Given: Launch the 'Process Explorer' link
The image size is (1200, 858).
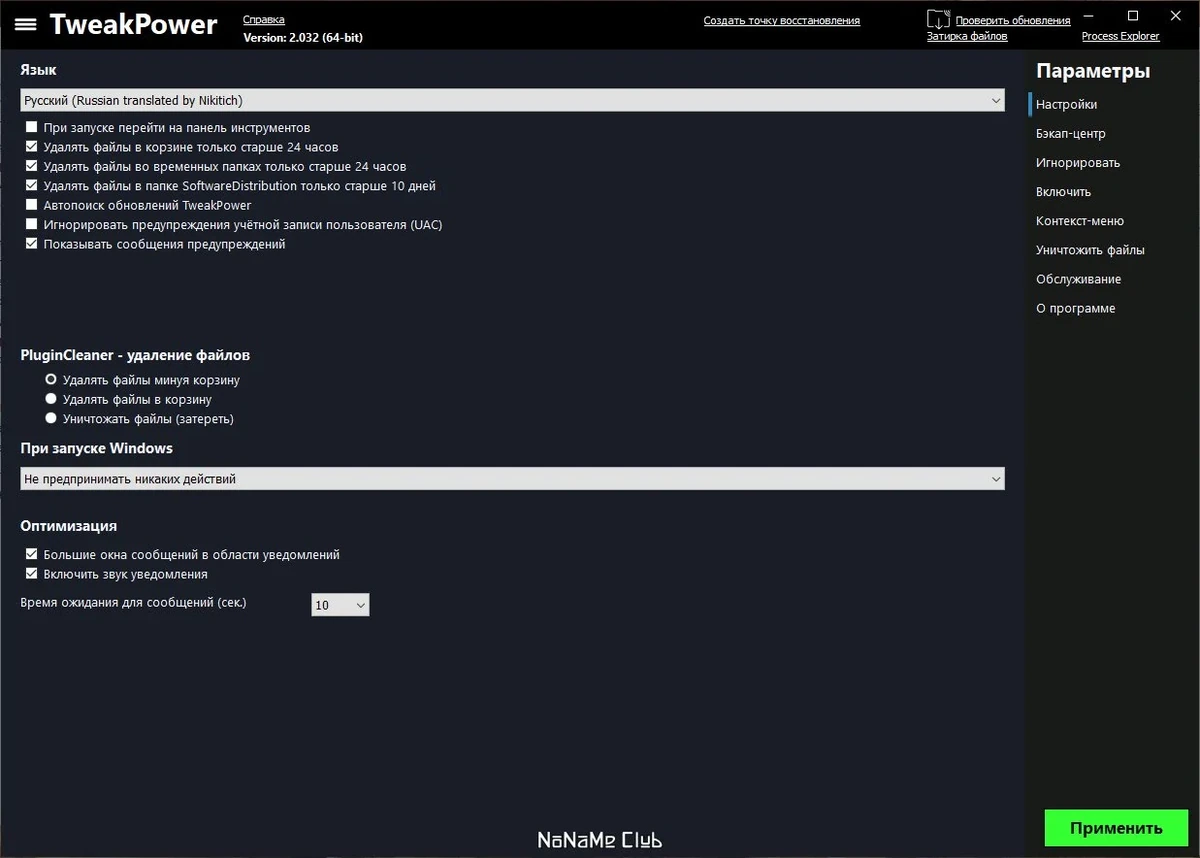Looking at the screenshot, I should 1120,36.
